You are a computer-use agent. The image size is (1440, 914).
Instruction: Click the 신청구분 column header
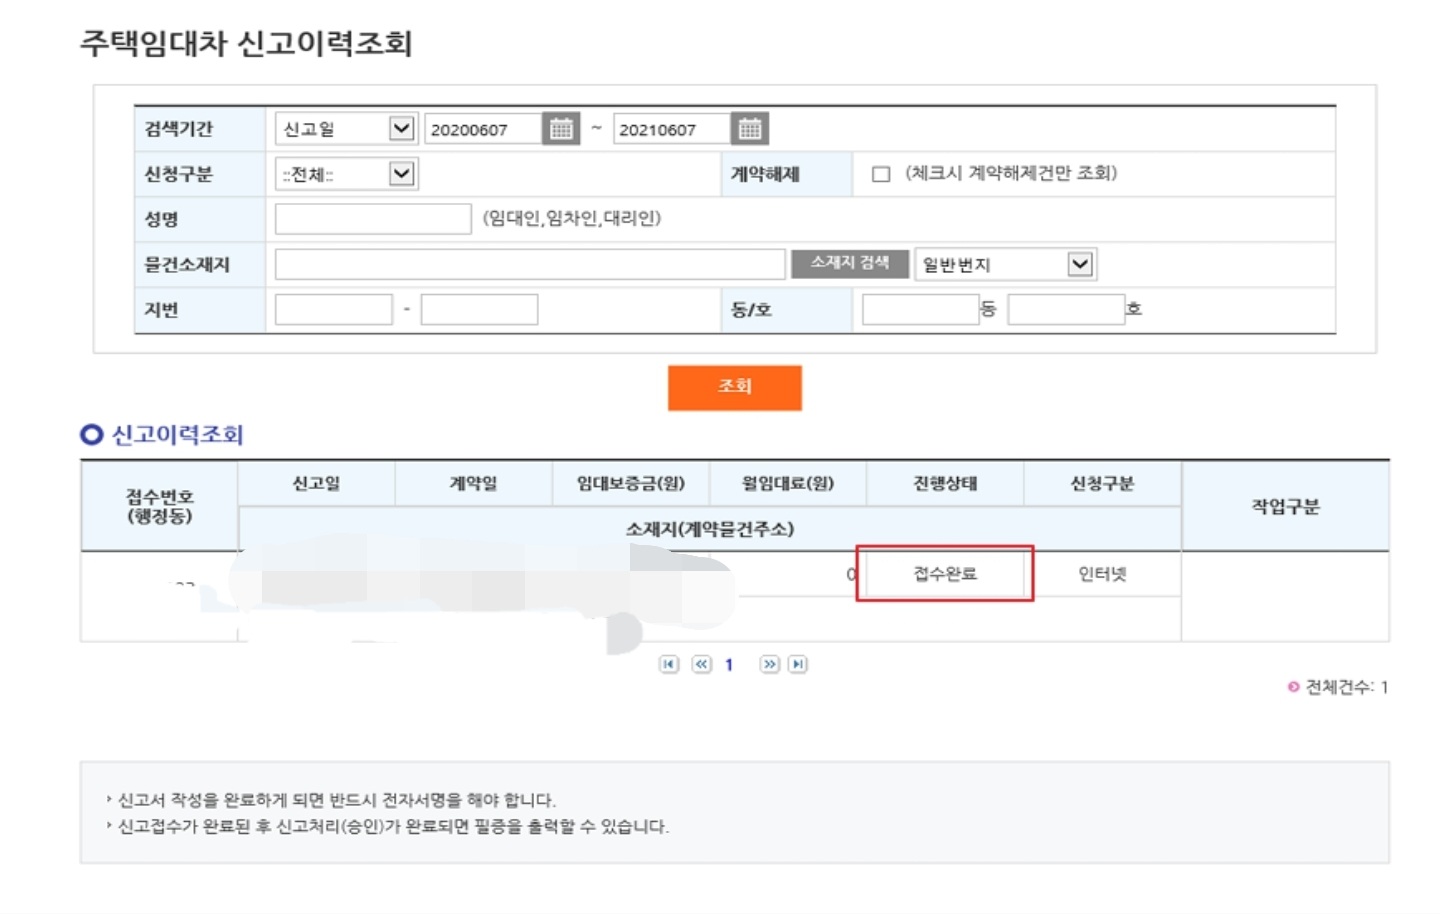click(x=1102, y=484)
